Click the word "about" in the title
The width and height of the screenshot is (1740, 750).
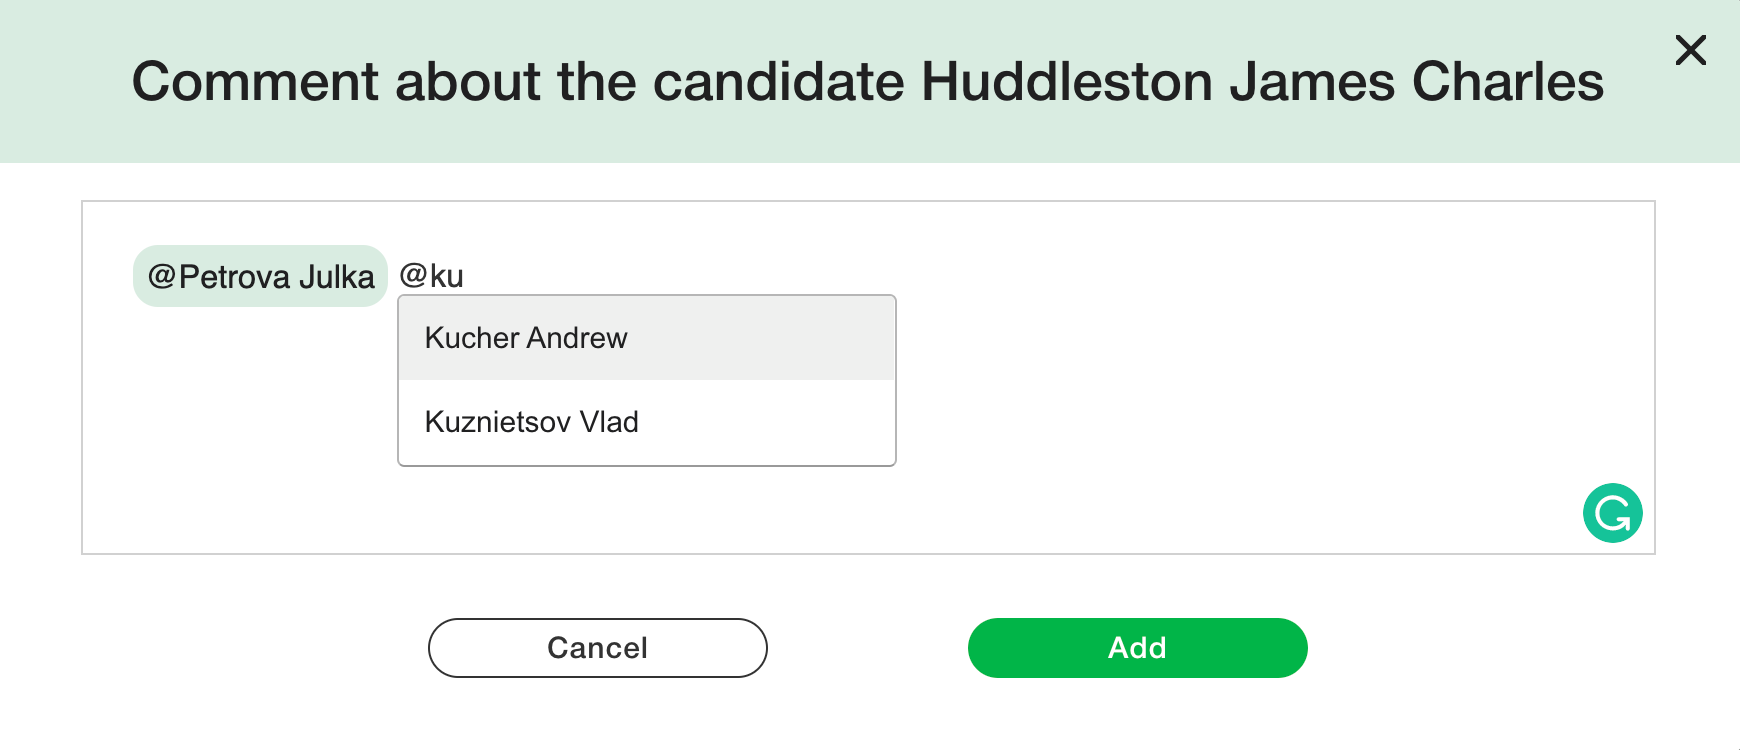tap(467, 82)
